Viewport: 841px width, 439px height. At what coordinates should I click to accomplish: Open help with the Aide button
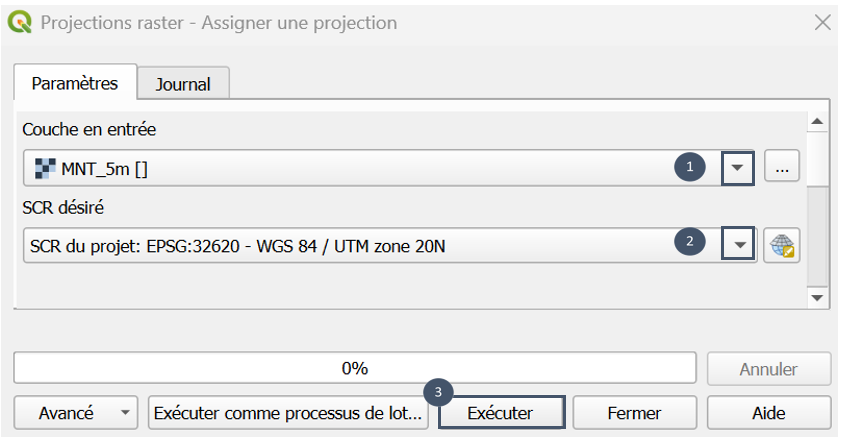pyautogui.click(x=769, y=413)
